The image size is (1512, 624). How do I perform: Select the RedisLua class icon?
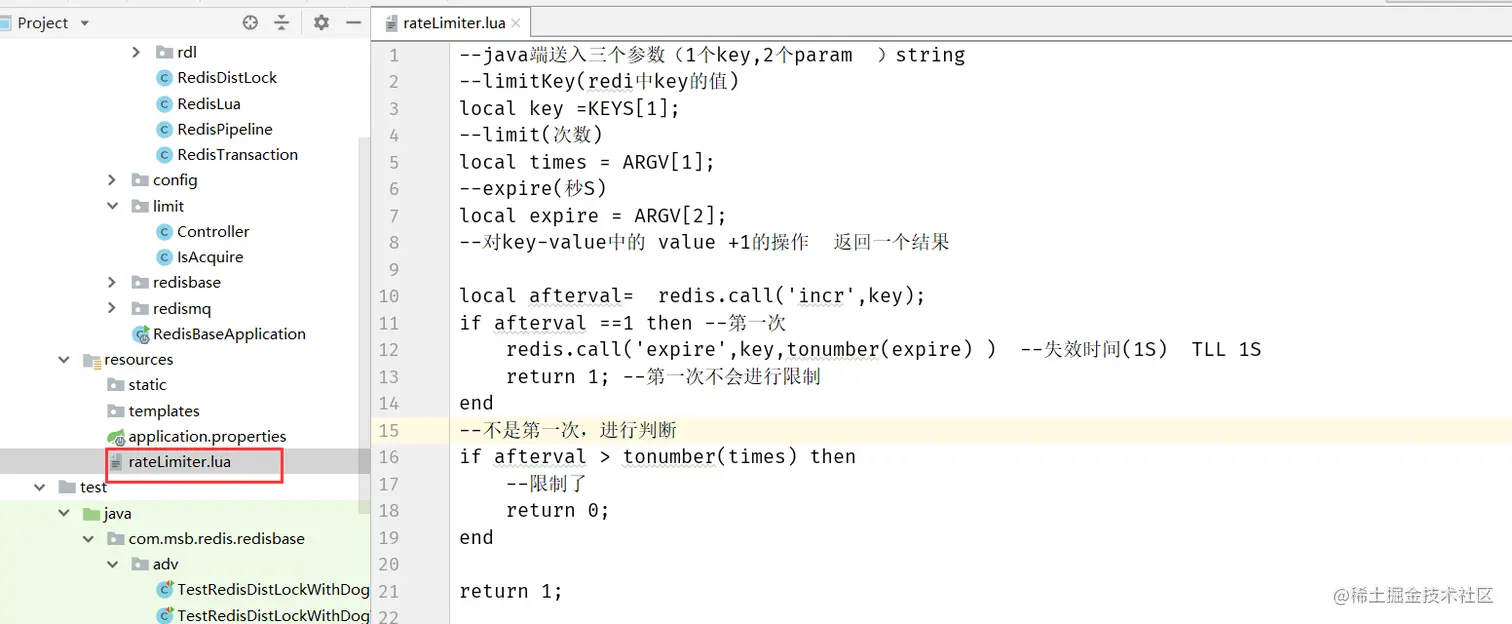[165, 104]
